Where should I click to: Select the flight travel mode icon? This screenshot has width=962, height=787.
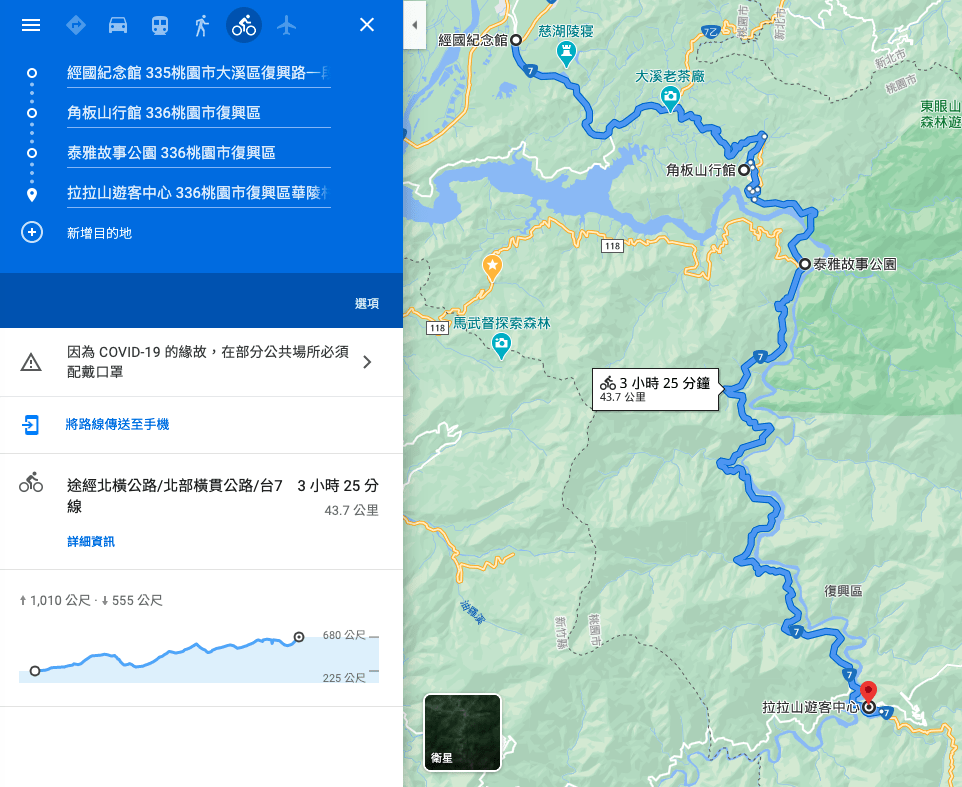(x=287, y=25)
